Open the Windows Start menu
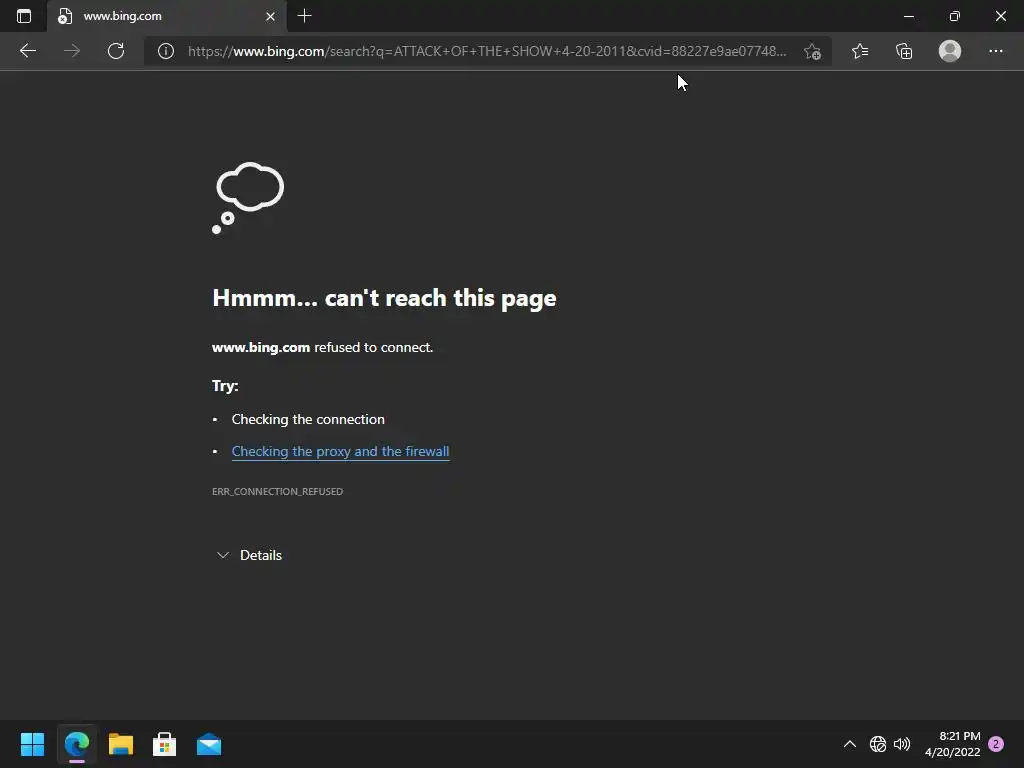 (x=32, y=744)
